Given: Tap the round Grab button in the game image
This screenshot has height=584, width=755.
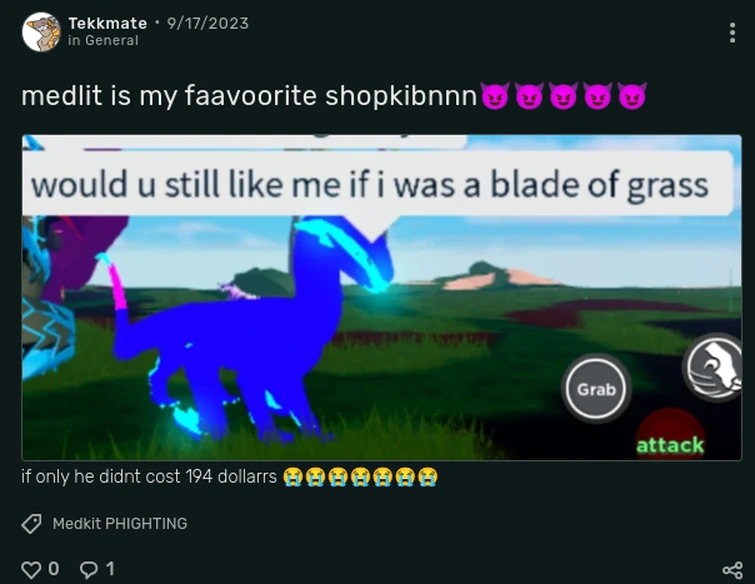Looking at the screenshot, I should click(x=596, y=389).
